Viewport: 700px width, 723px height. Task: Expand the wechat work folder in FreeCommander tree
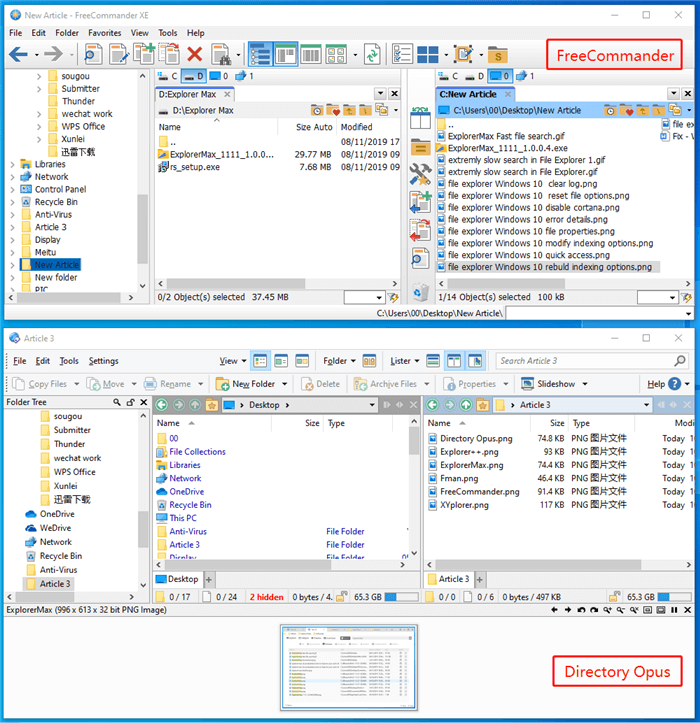(39, 114)
